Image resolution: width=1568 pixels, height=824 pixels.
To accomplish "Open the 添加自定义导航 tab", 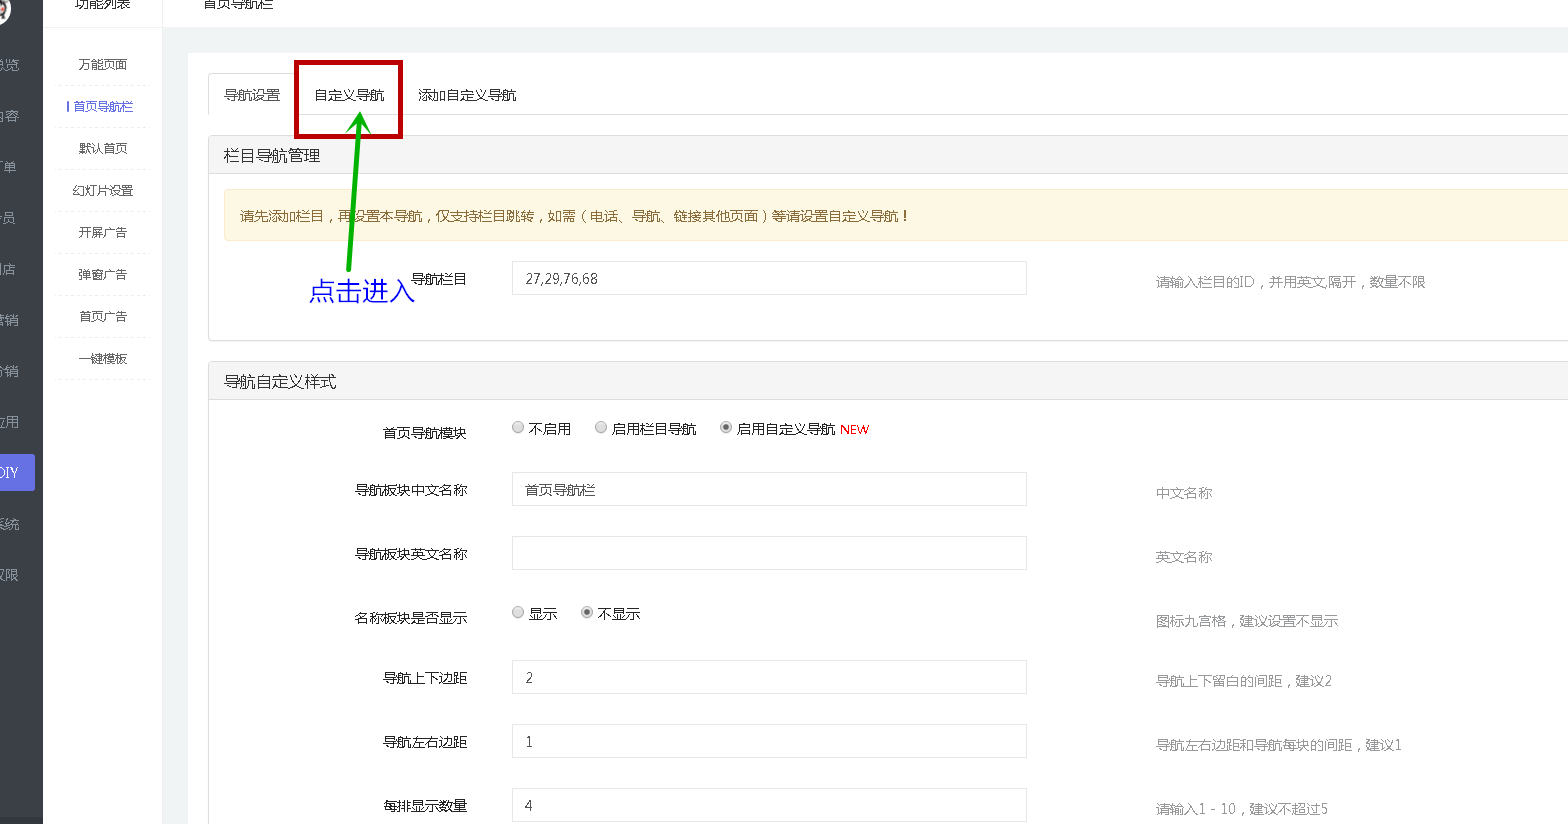I will click(x=467, y=96).
